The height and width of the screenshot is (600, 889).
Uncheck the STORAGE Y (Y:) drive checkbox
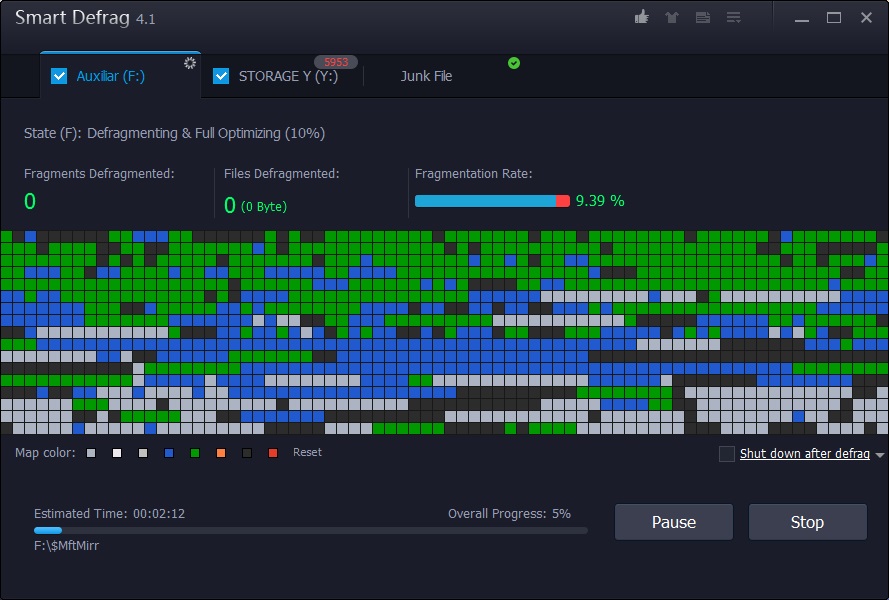[221, 76]
